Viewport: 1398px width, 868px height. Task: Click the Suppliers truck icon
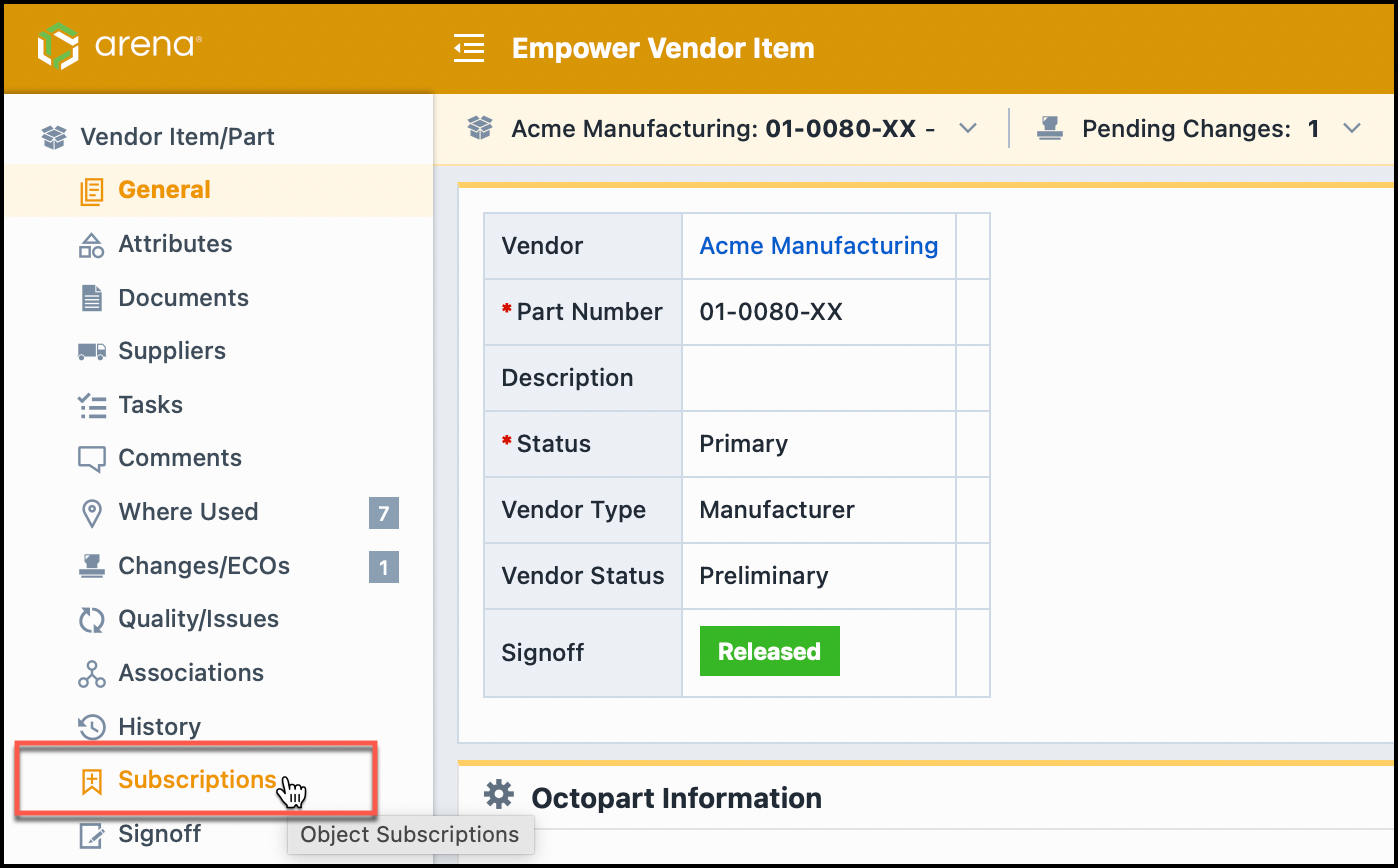tap(91, 350)
